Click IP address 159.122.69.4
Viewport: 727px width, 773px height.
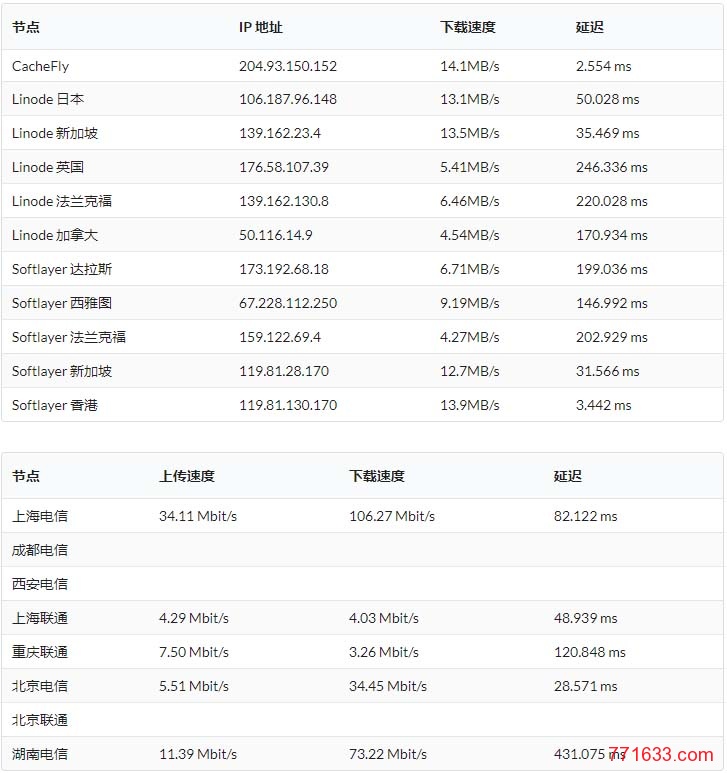click(280, 337)
